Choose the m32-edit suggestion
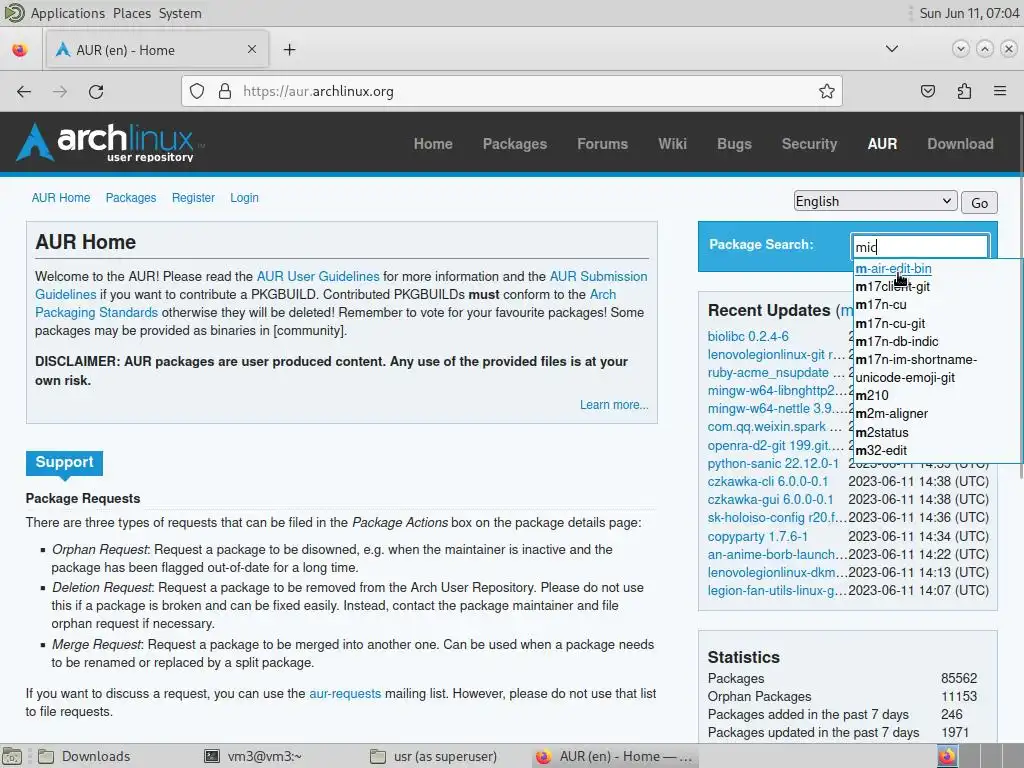1024x768 pixels. tap(881, 451)
